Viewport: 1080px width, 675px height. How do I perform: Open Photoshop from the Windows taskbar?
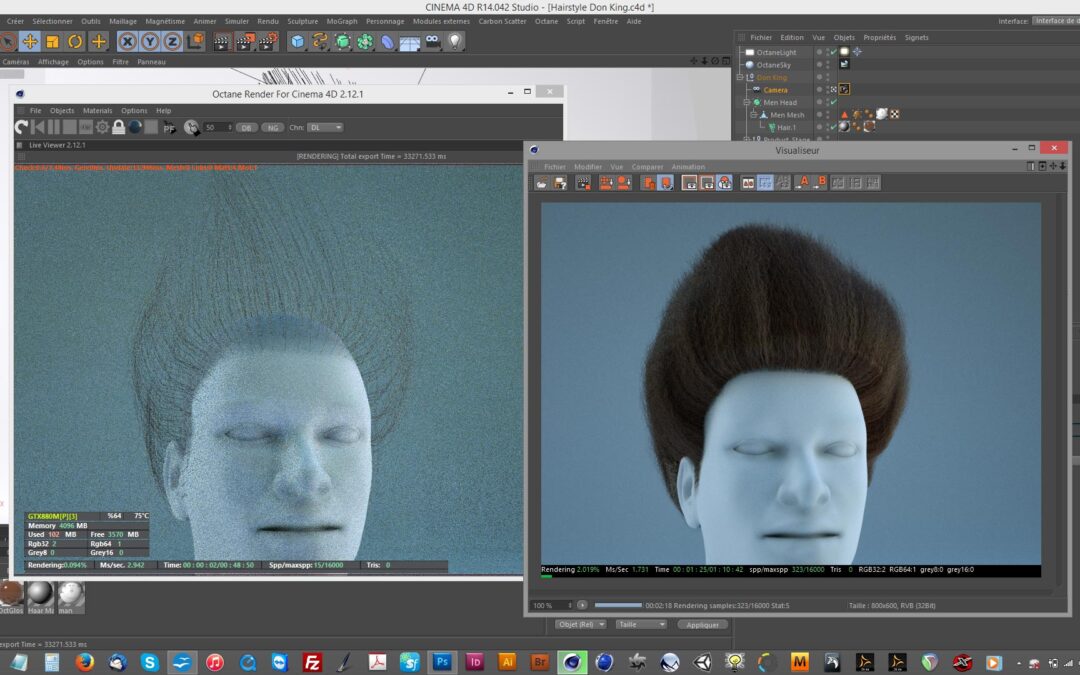441,661
